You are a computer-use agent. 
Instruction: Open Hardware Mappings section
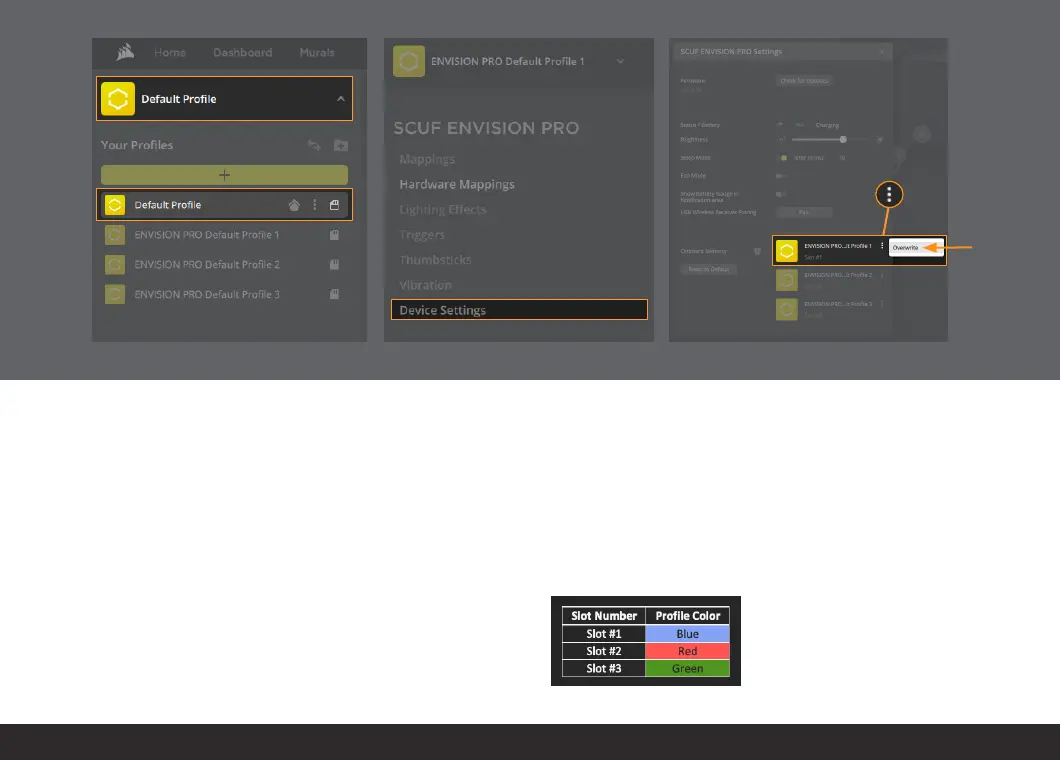457,185
